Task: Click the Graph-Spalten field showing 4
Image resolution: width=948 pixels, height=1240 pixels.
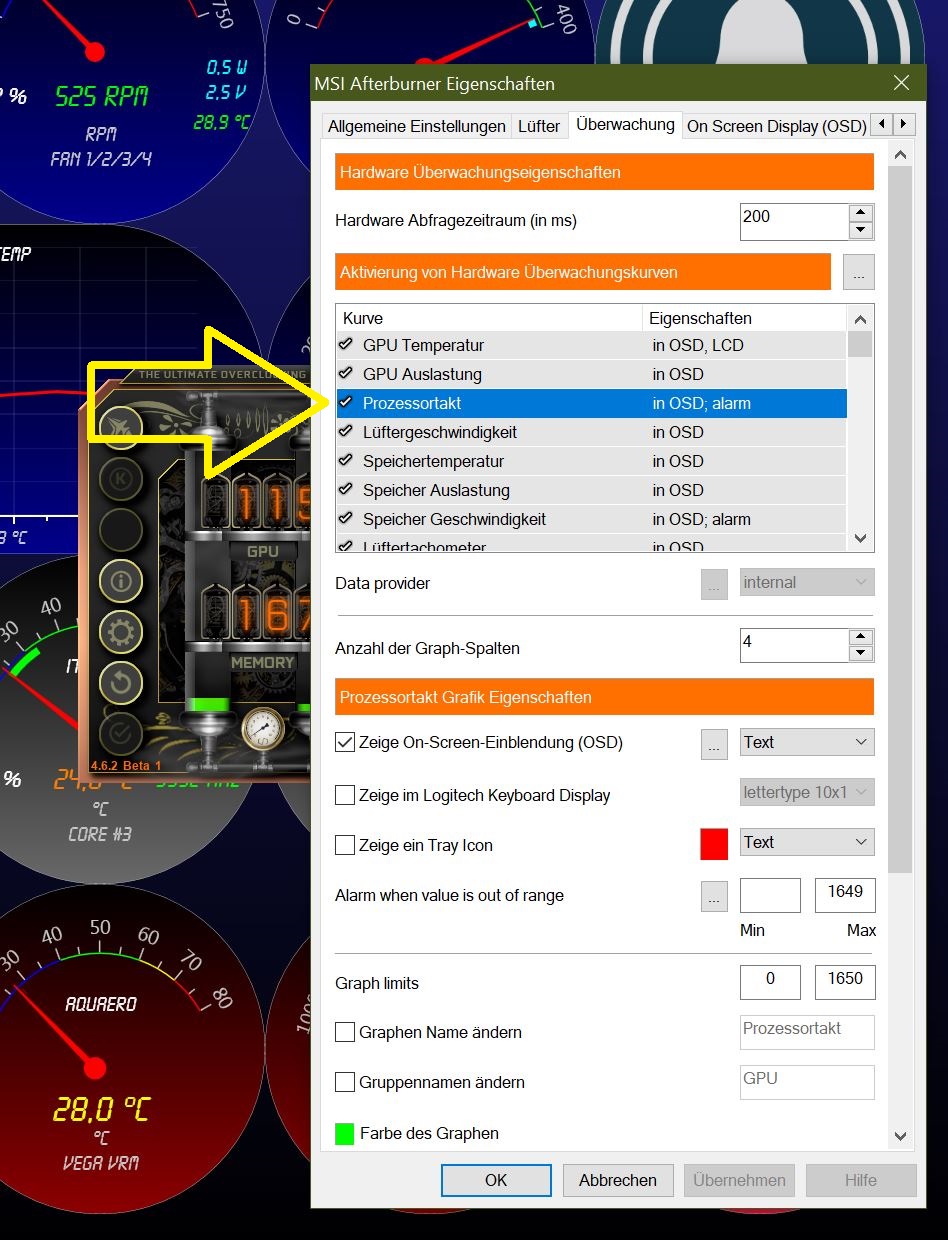Action: coord(794,645)
